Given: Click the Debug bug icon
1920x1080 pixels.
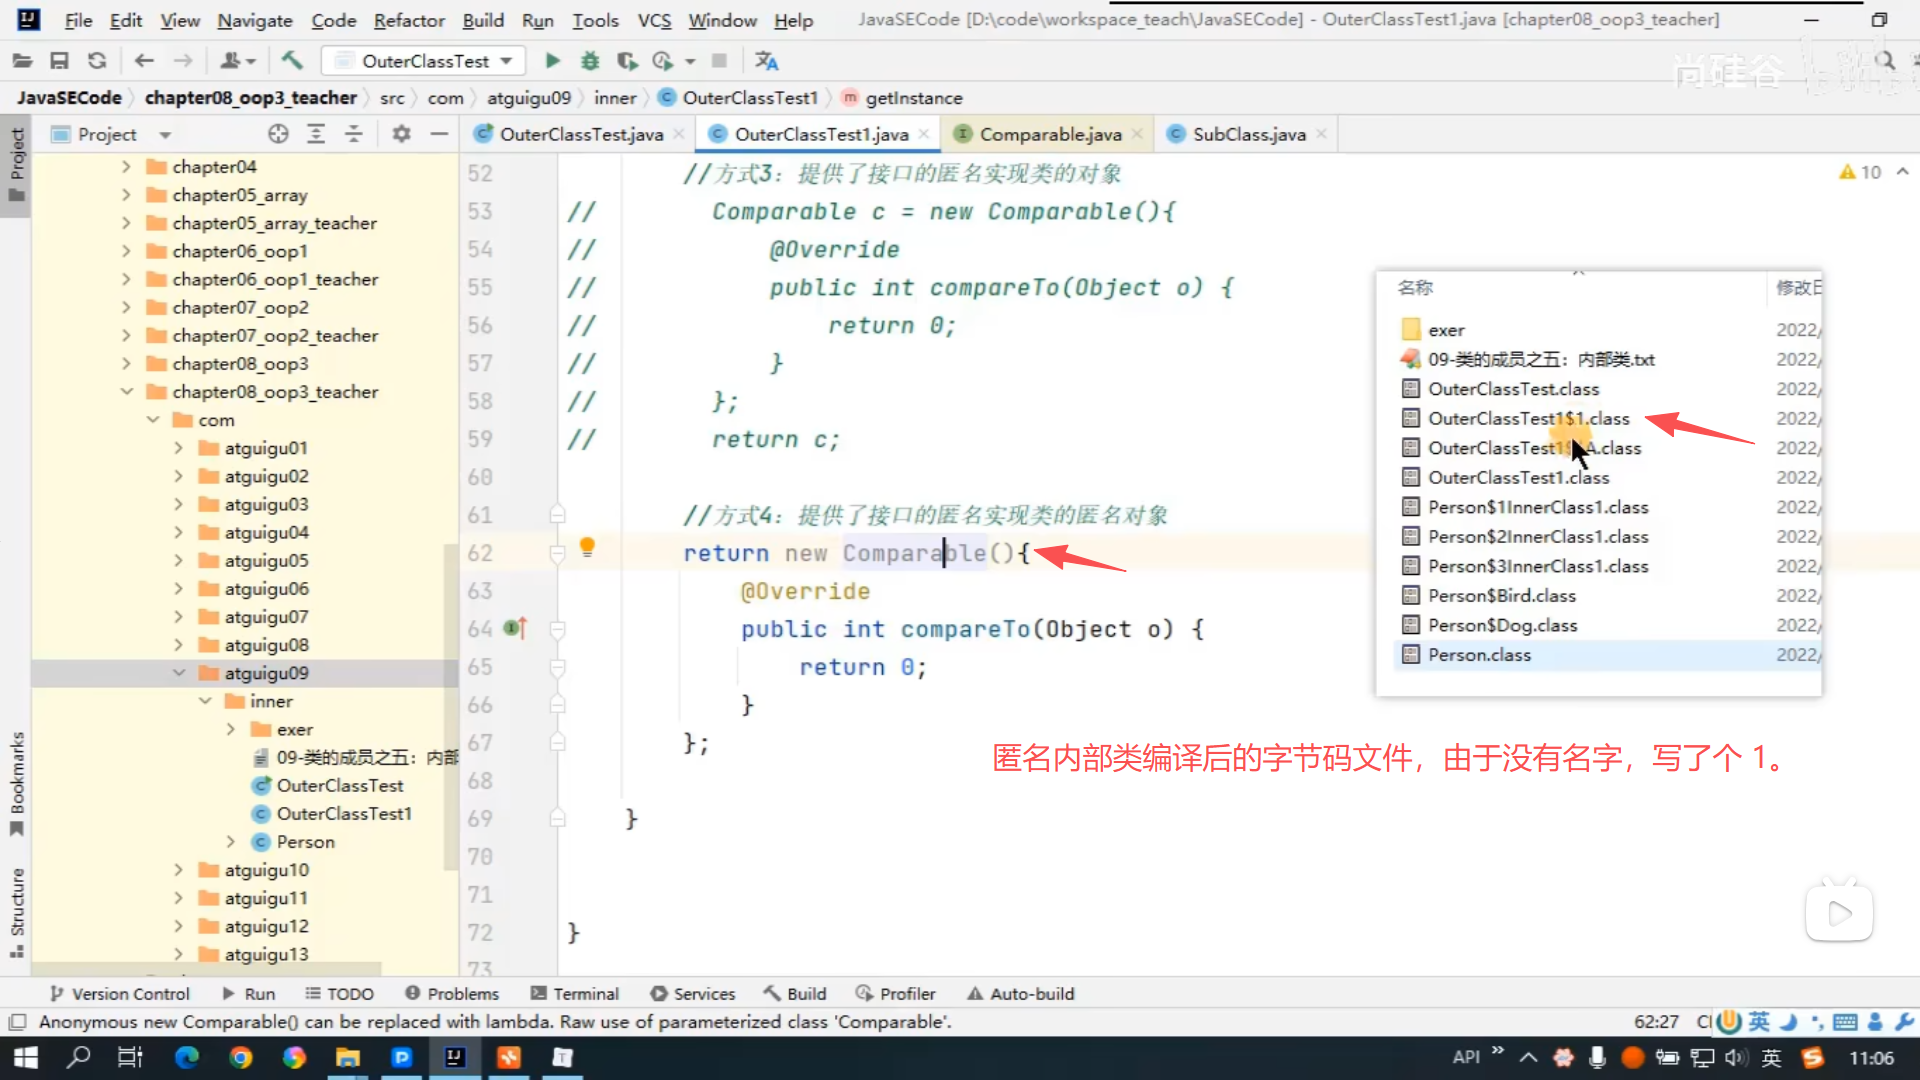Looking at the screenshot, I should (x=590, y=61).
